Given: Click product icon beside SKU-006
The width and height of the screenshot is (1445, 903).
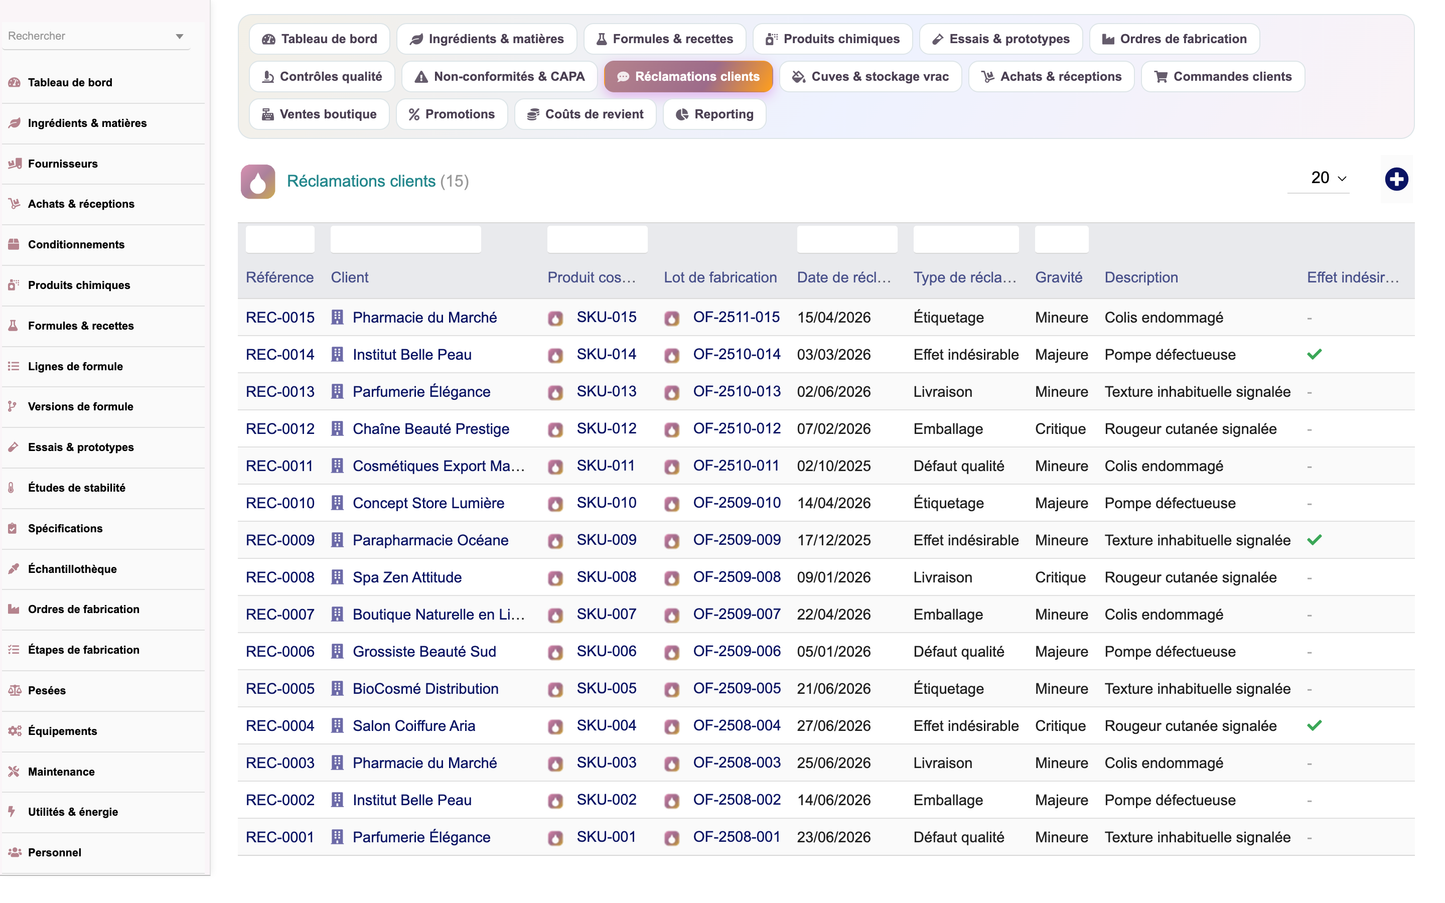Looking at the screenshot, I should (555, 653).
